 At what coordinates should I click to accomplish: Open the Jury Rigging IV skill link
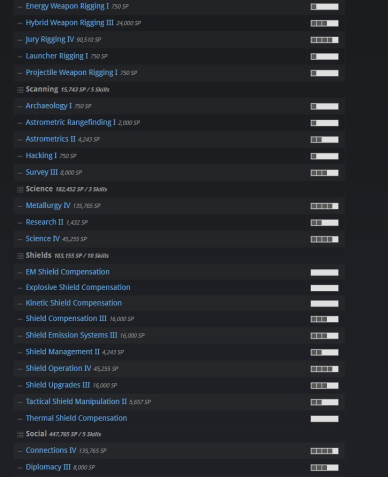click(x=50, y=39)
